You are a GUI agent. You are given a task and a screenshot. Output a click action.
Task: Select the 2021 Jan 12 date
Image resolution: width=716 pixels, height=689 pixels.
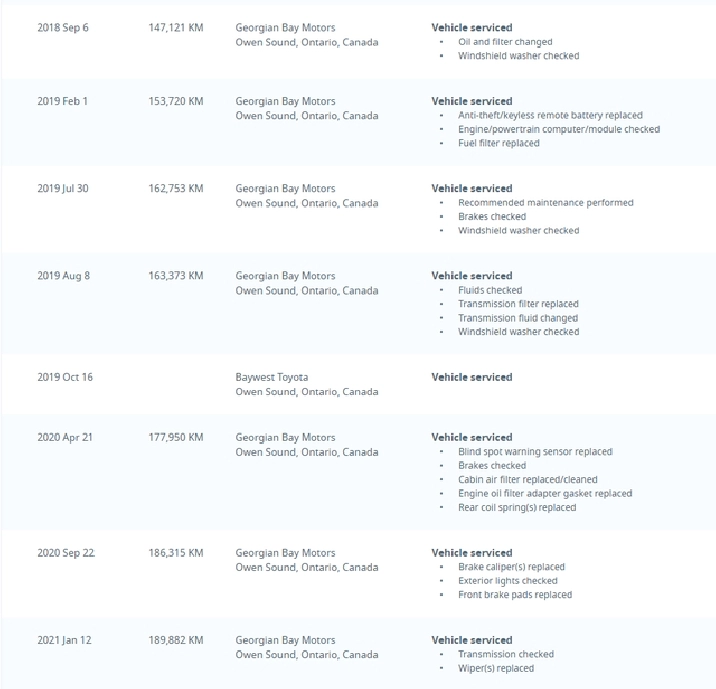[x=64, y=640]
